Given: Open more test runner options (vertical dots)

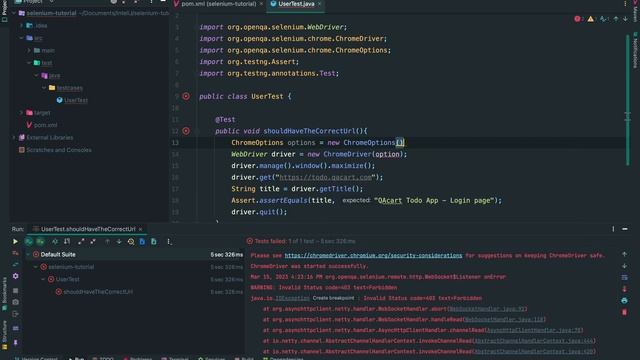Looking at the screenshot, I should 169,242.
